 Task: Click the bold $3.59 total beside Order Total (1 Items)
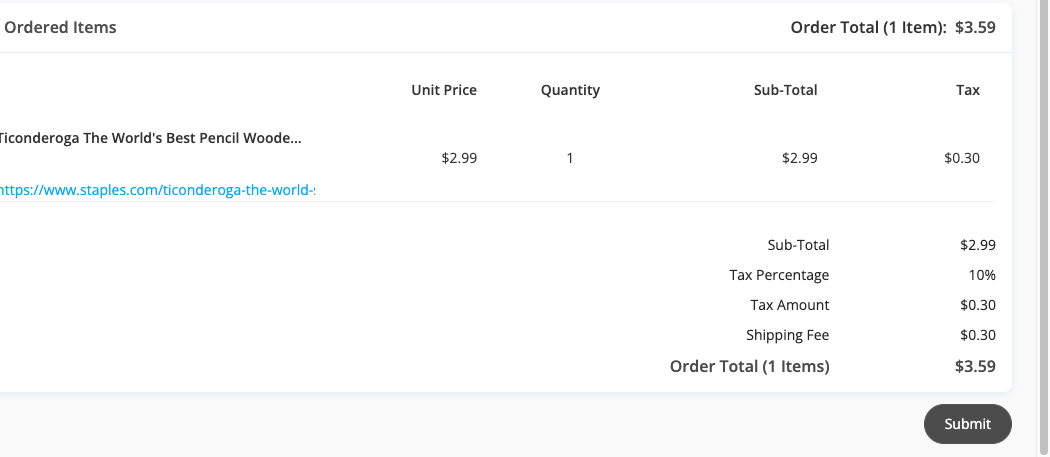pyautogui.click(x=975, y=367)
